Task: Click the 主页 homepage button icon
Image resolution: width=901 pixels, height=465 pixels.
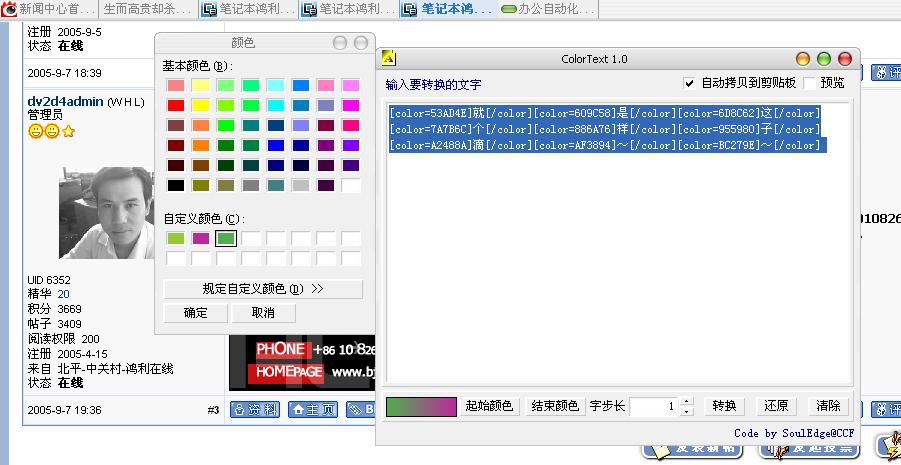Action: (313, 409)
